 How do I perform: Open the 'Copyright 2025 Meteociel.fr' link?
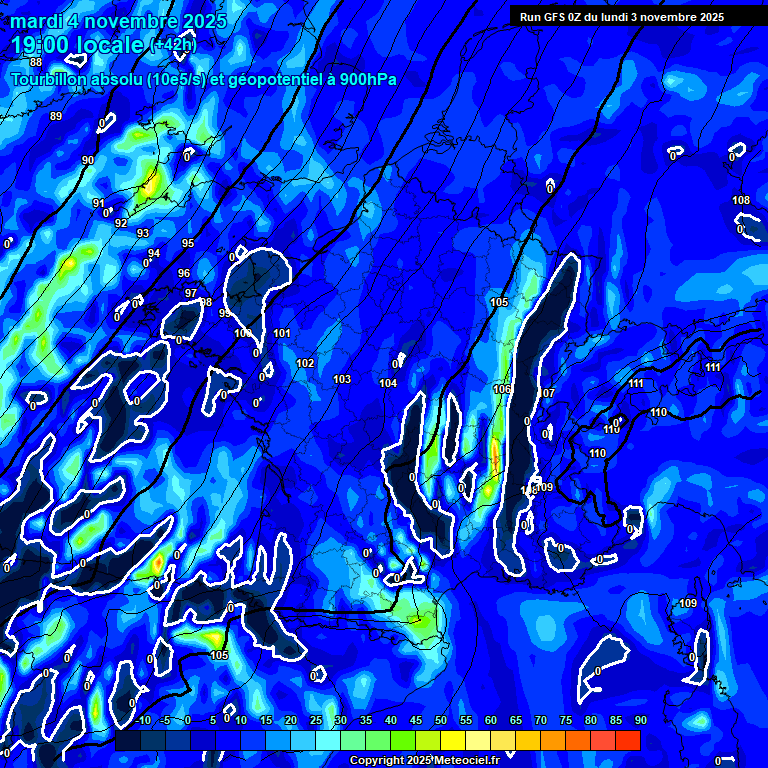click(424, 761)
